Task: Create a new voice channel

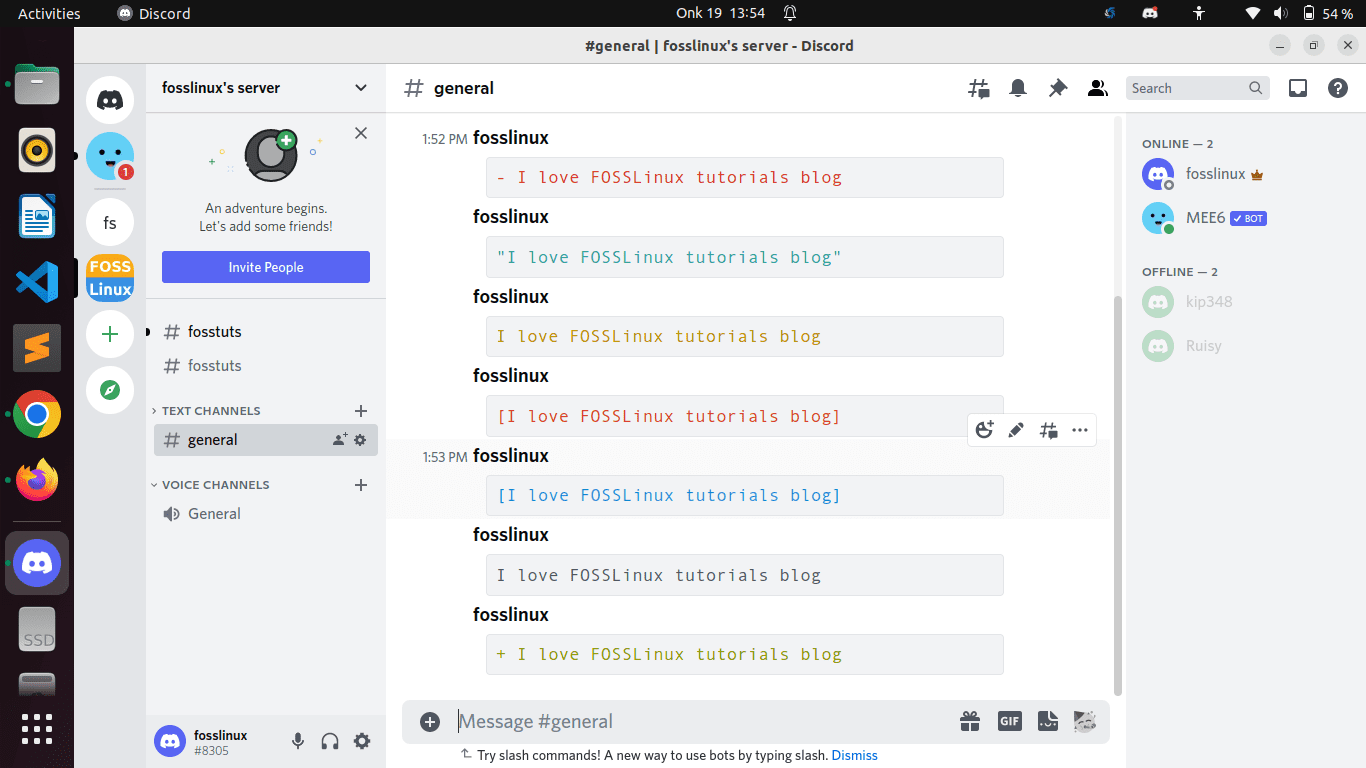Action: (361, 485)
